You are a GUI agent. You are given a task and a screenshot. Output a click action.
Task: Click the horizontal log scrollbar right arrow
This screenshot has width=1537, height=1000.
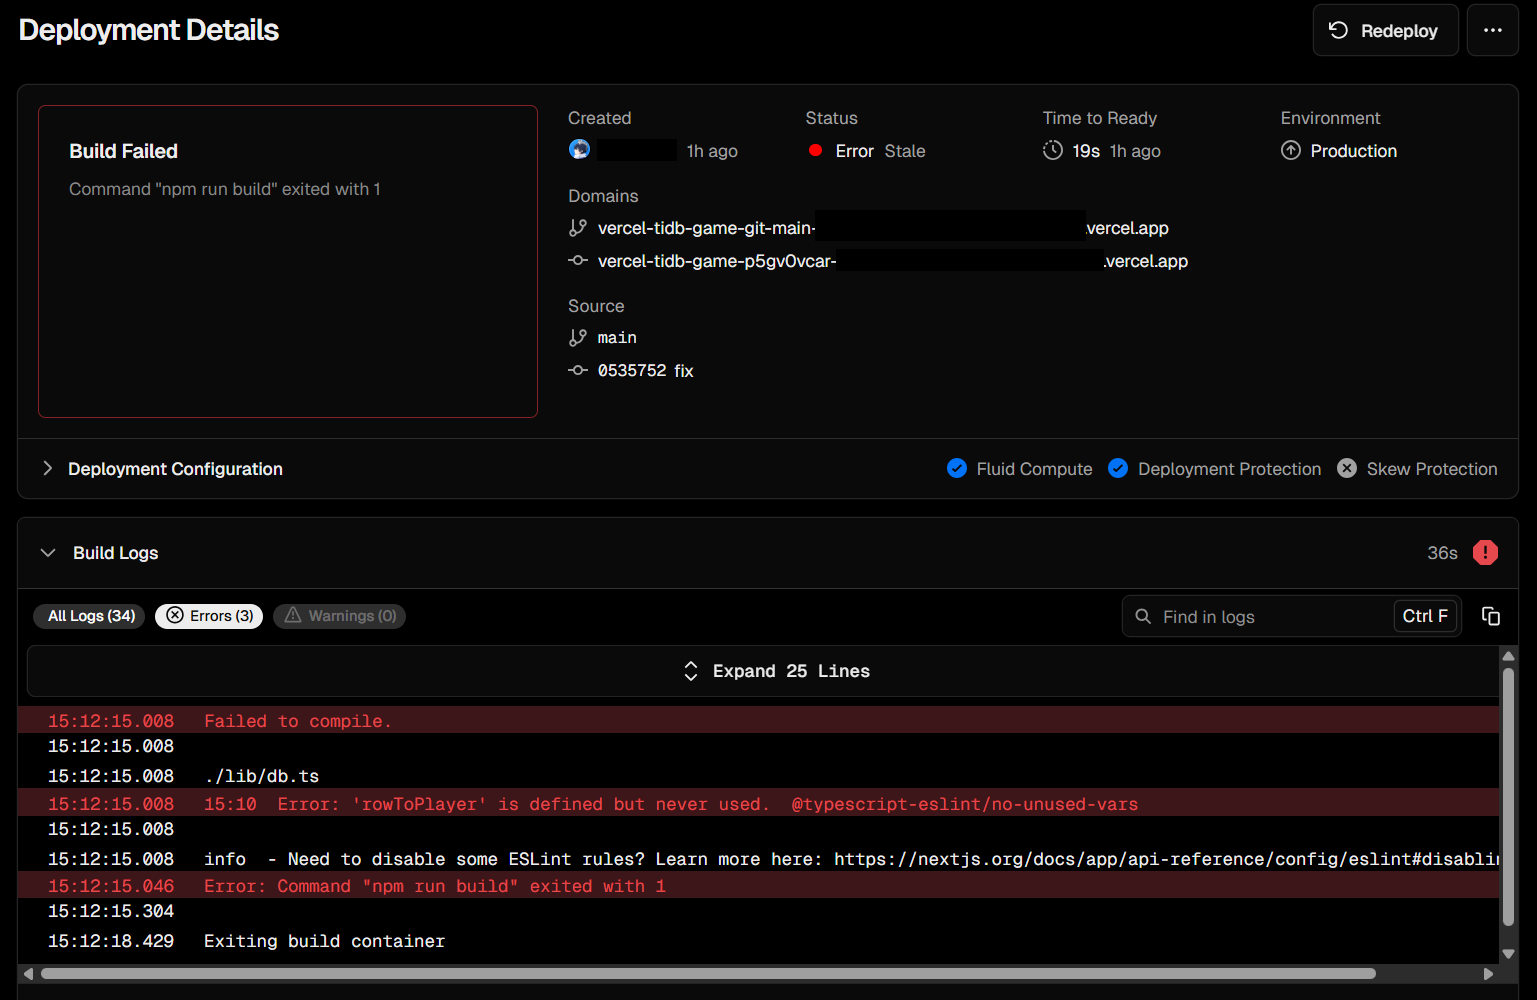(x=1488, y=973)
